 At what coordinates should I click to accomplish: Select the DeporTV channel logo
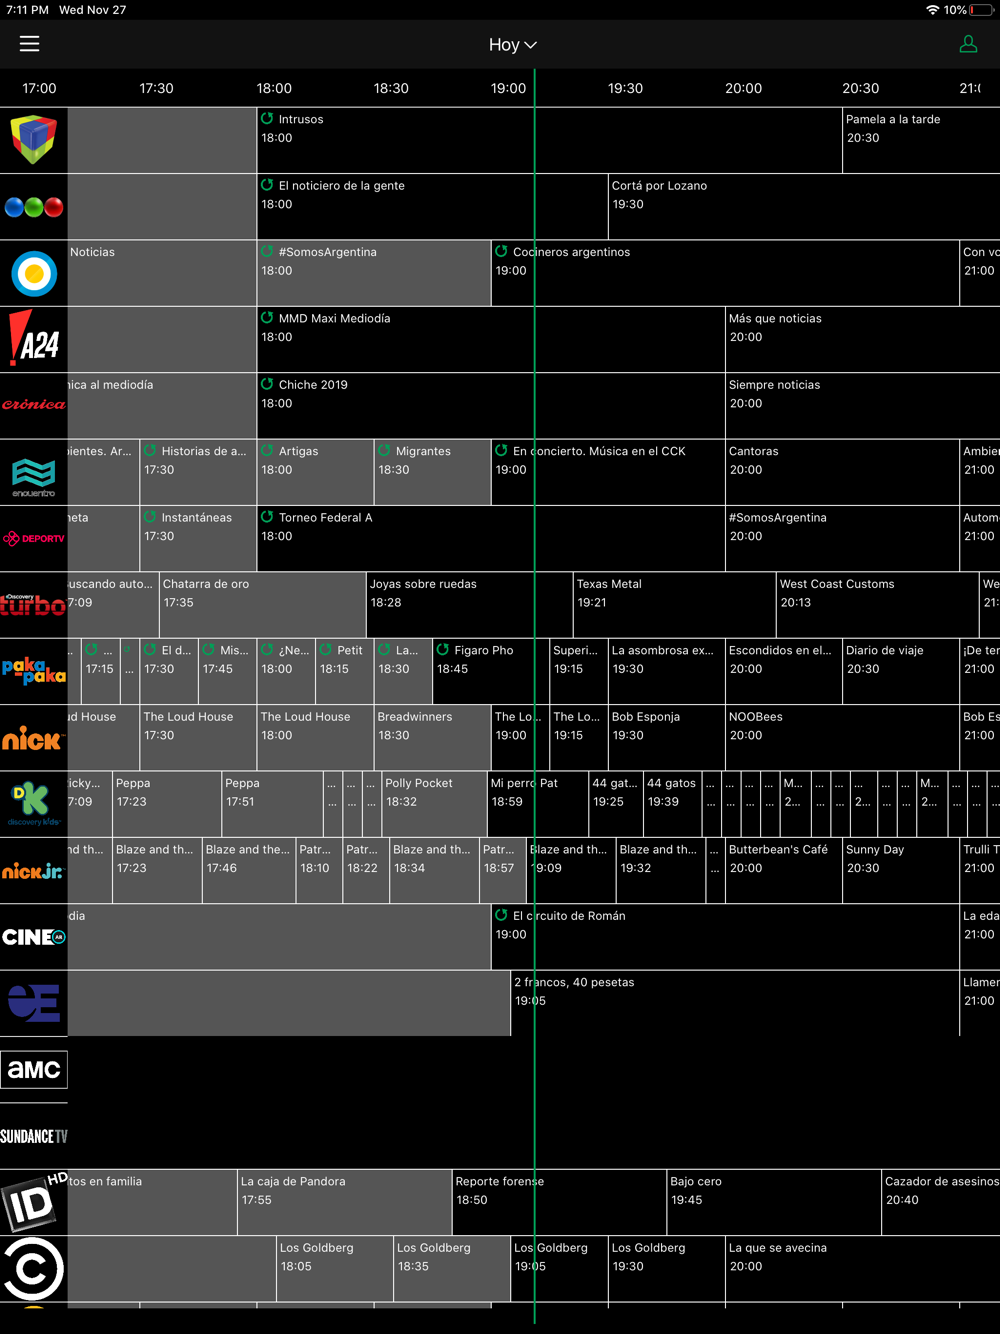pos(34,539)
